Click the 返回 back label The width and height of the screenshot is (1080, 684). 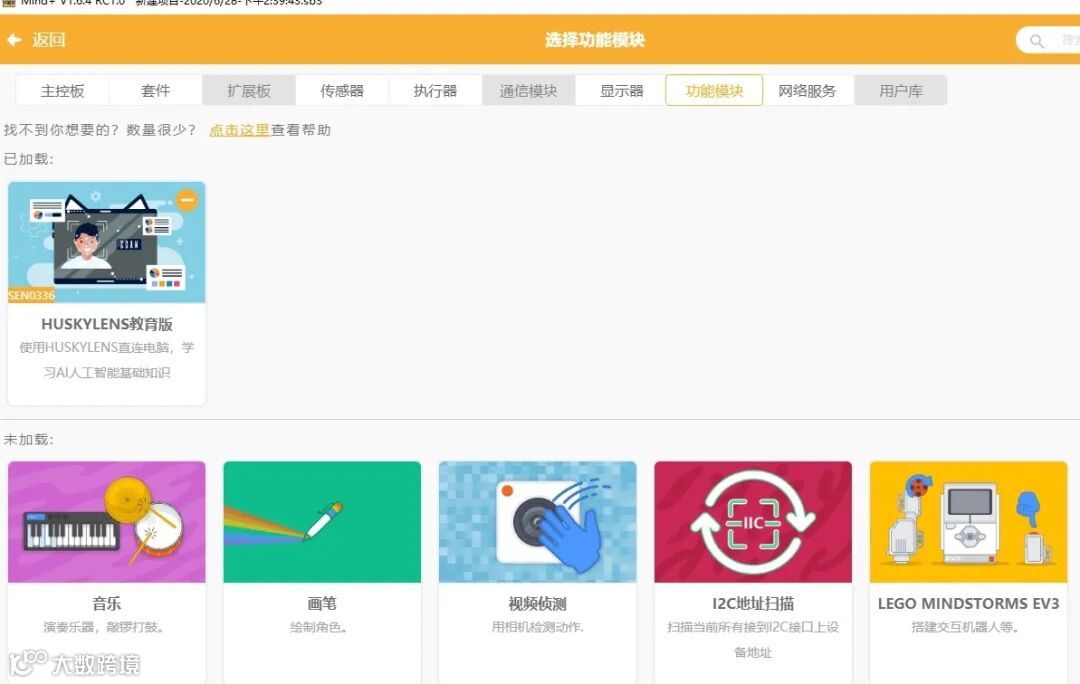[49, 40]
